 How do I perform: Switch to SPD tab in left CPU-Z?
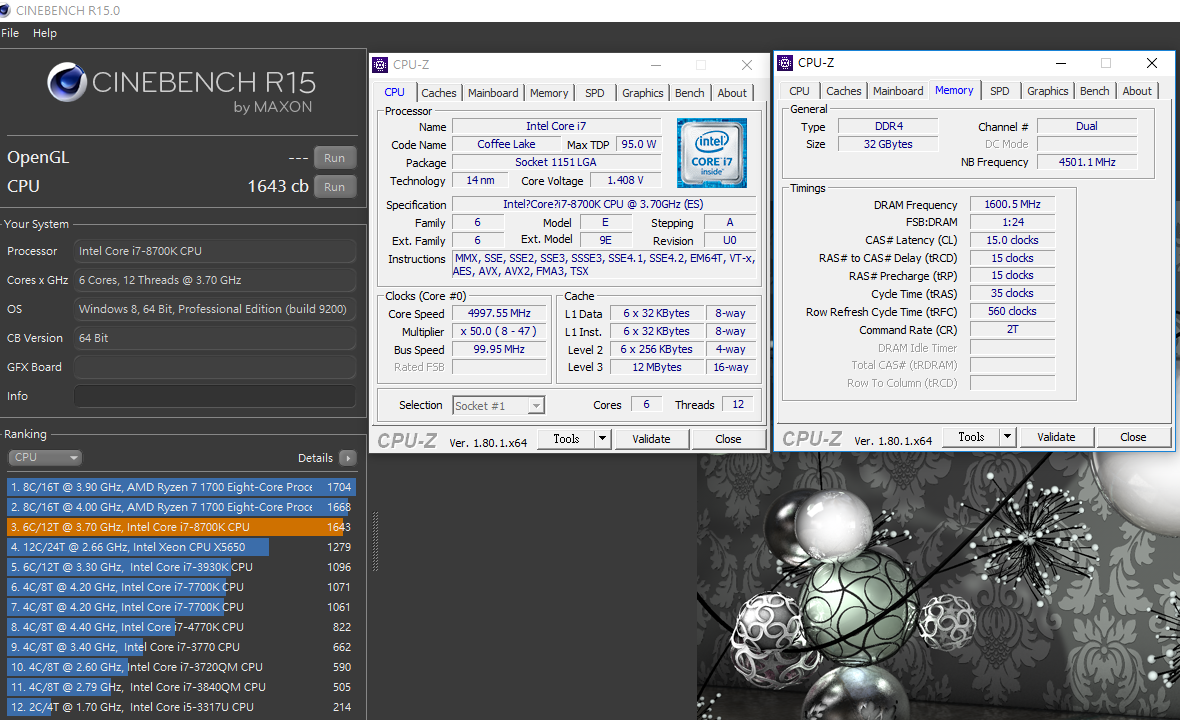tap(595, 93)
